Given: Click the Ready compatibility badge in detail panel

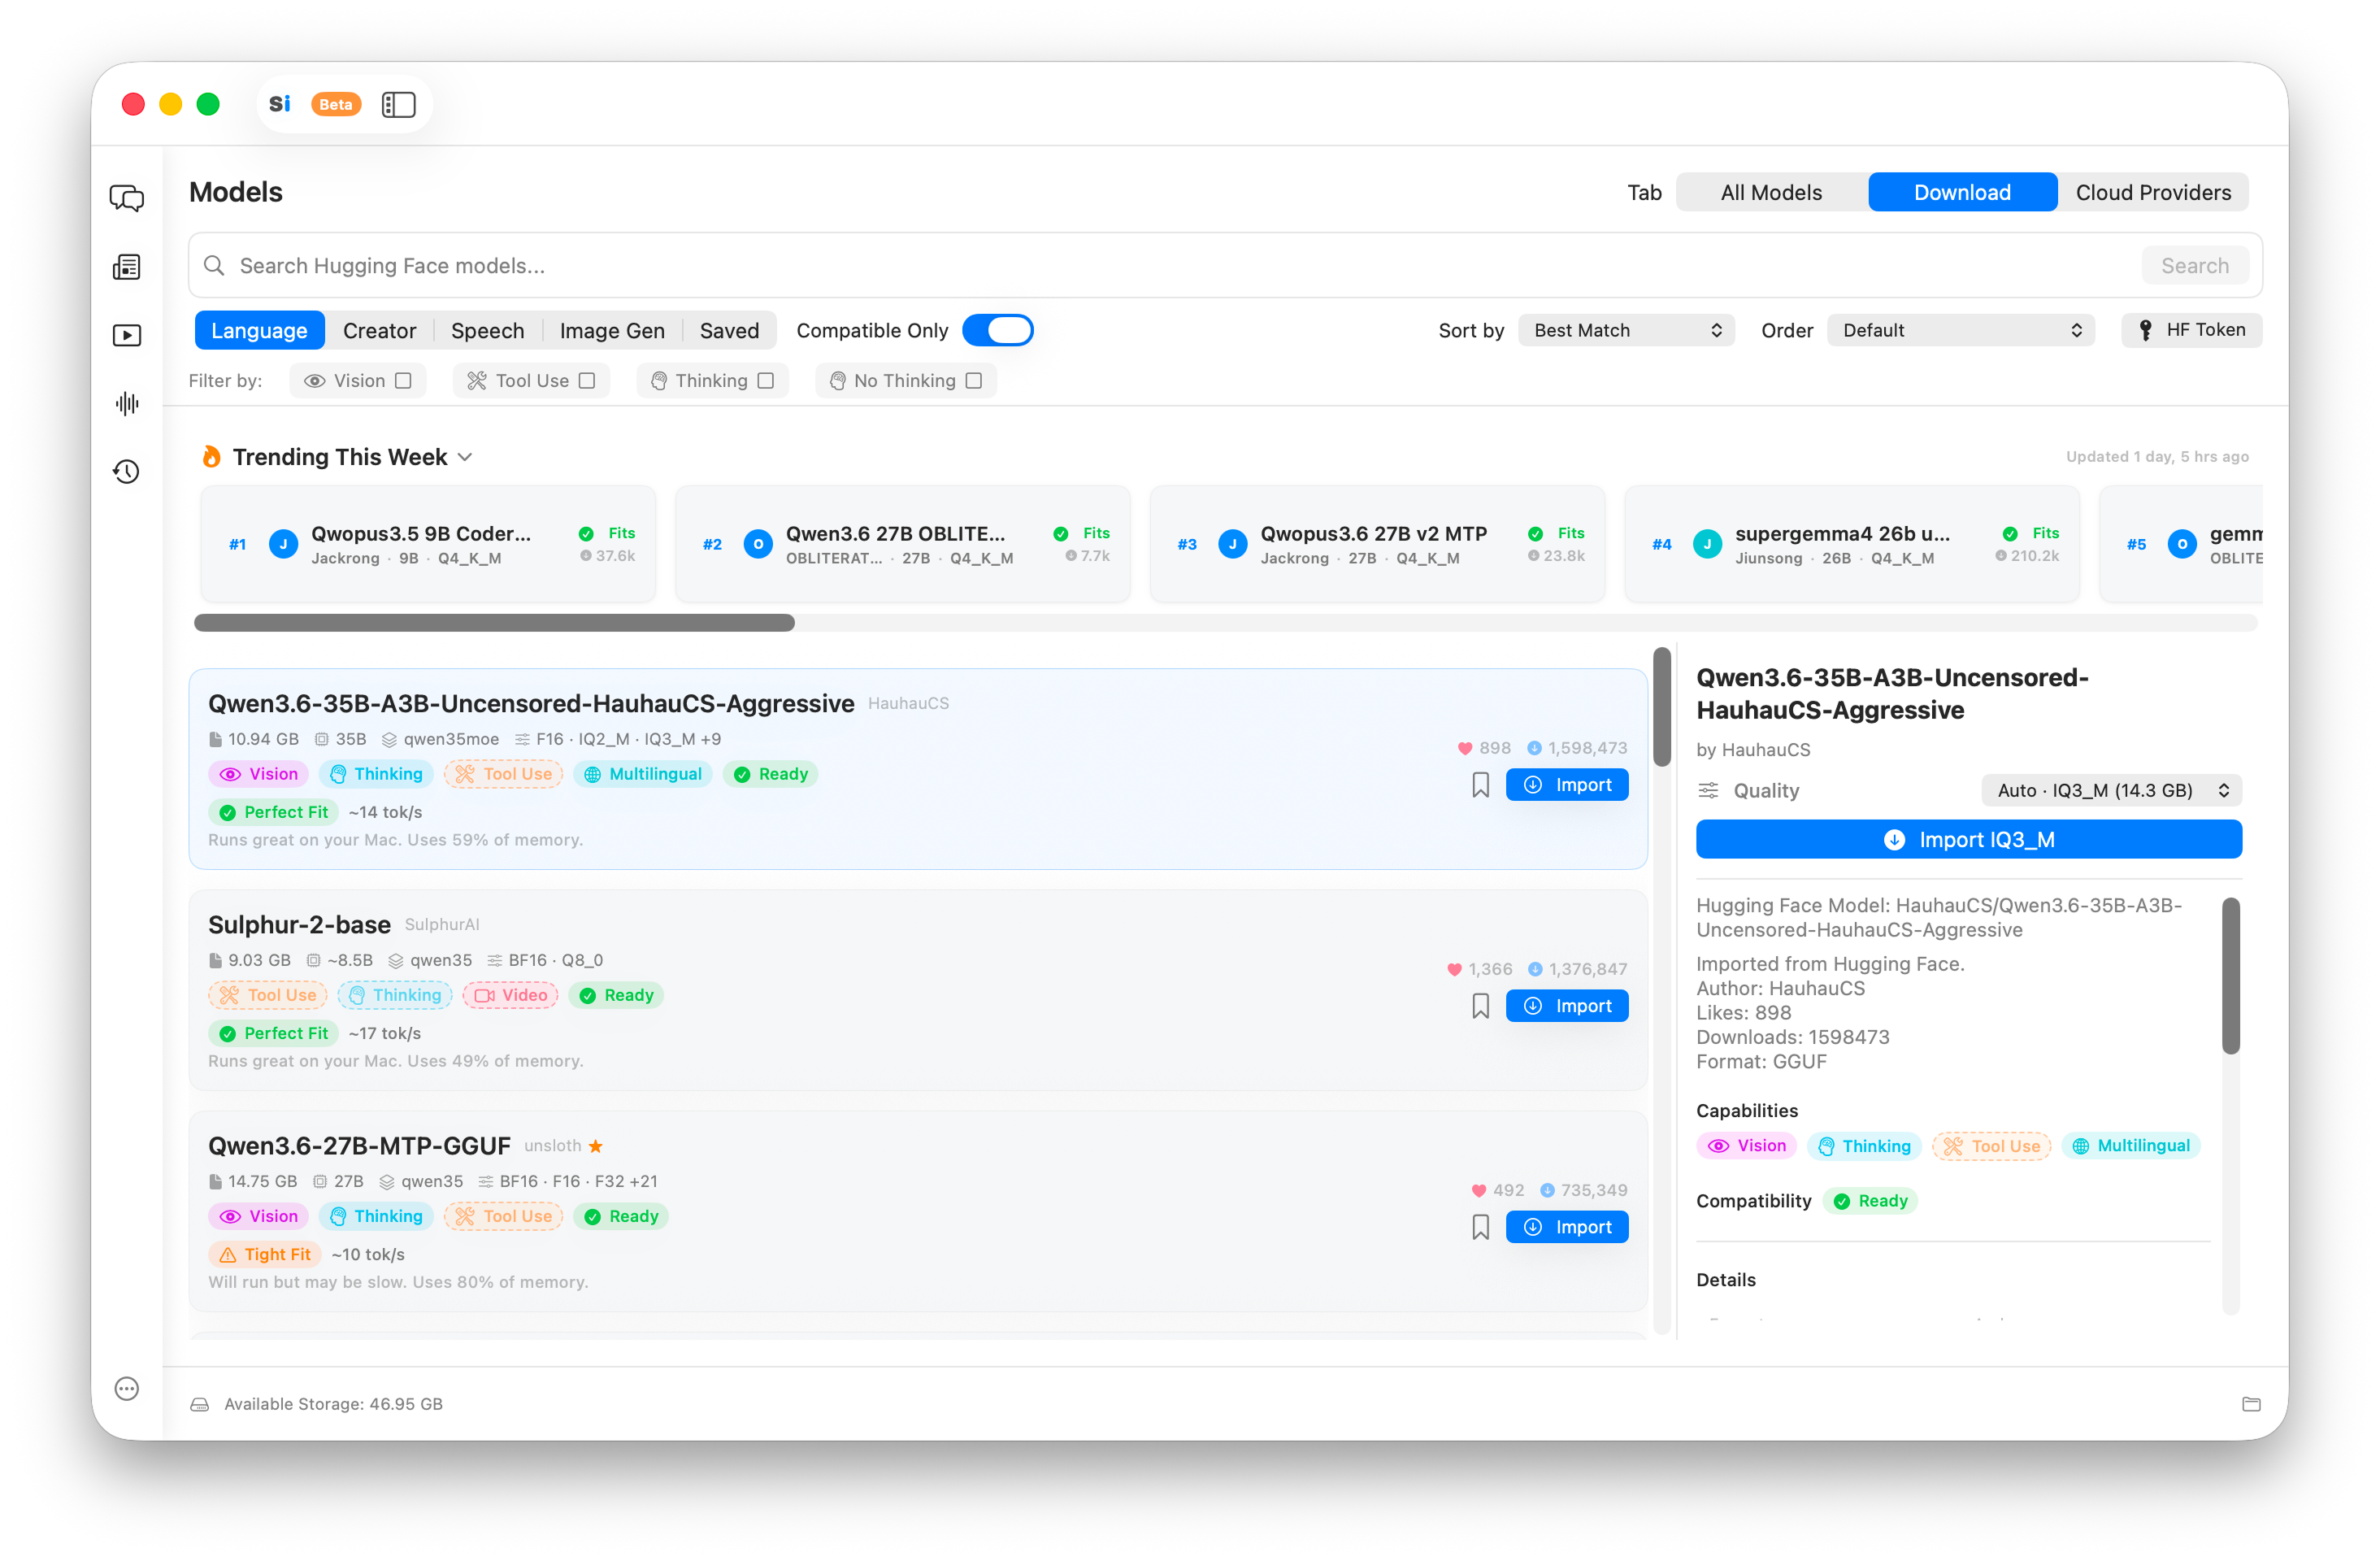Looking at the screenshot, I should pos(1871,1201).
